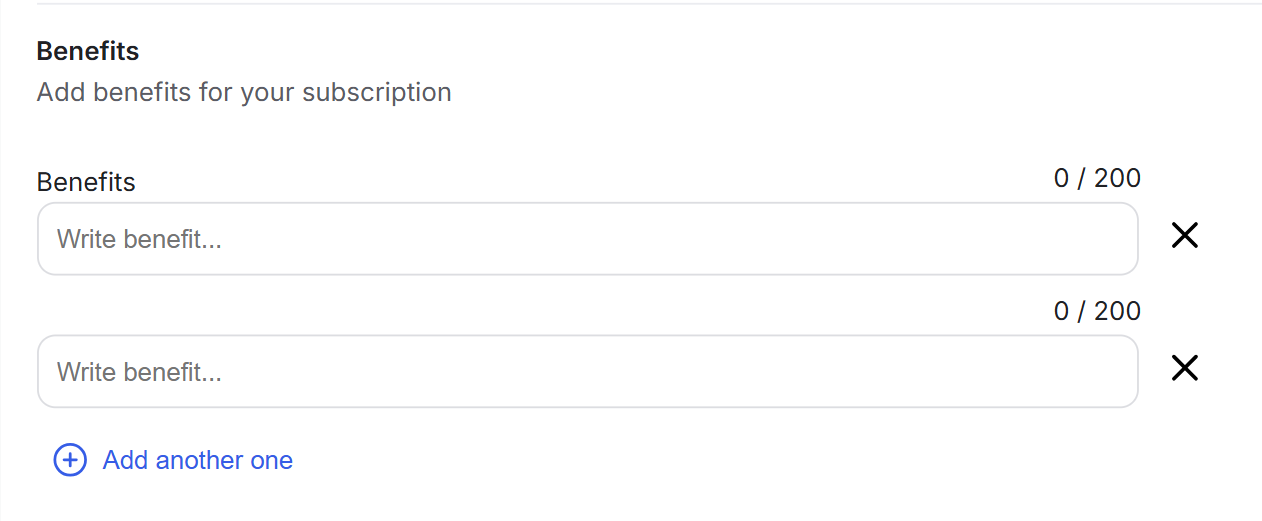Click the Benefits label above the first field
Image resolution: width=1262 pixels, height=521 pixels.
coord(86,182)
